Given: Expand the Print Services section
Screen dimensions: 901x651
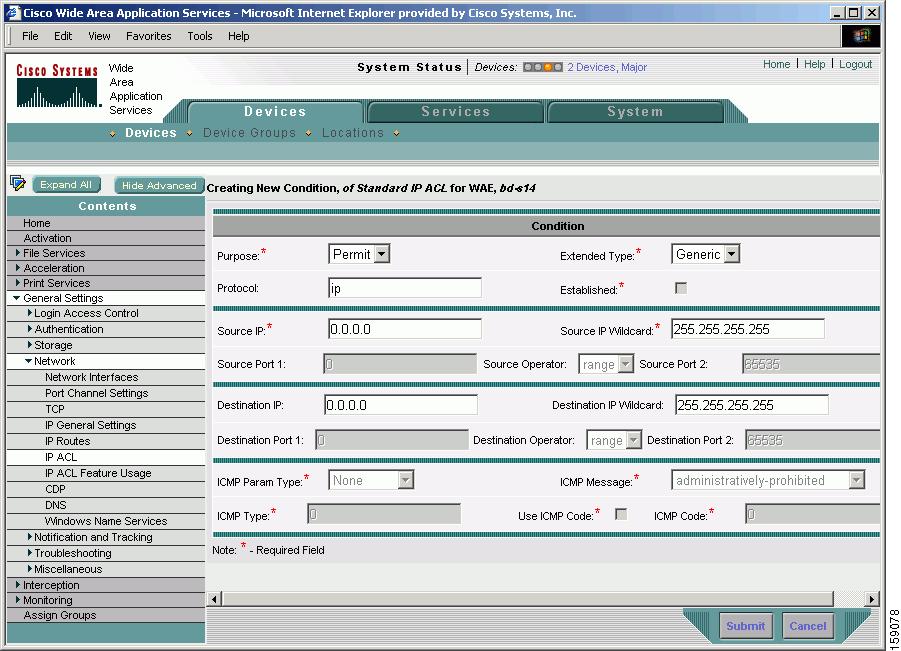Looking at the screenshot, I should pos(18,282).
